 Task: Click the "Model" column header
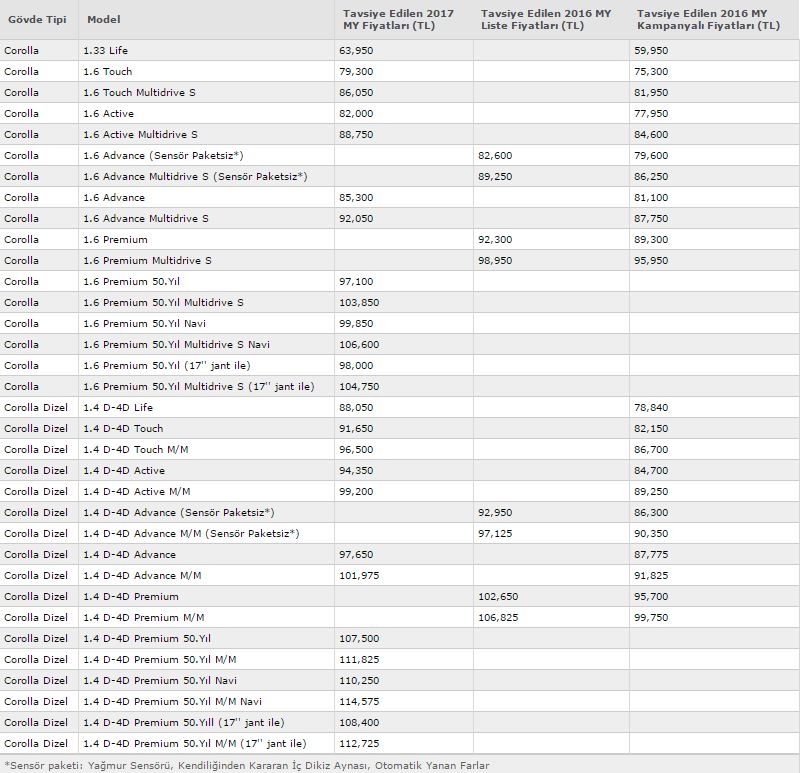[102, 19]
